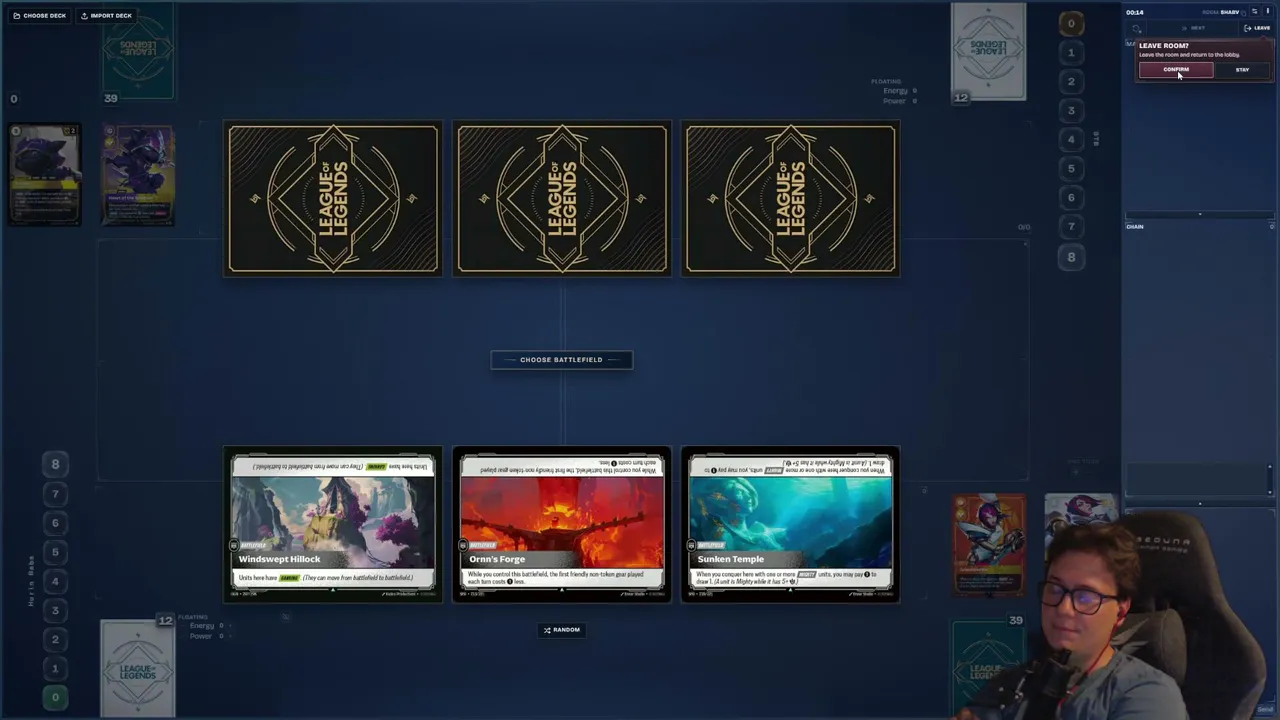Screen dimensions: 1280x720
Task: Set opponent score to 7
Action: [1071, 226]
